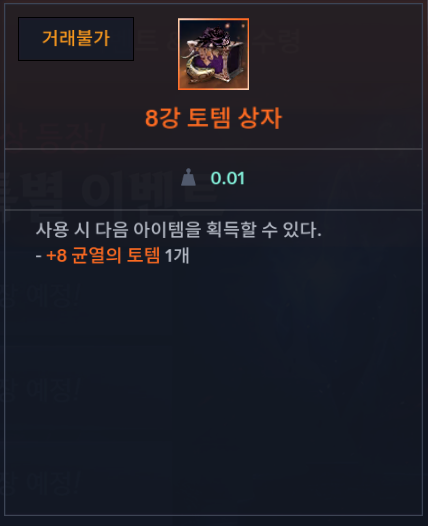Screen dimensions: 428x526
Task: Click the description text 사용 시 다음 아이템을 획득할 수 있다
Action: tap(178, 230)
